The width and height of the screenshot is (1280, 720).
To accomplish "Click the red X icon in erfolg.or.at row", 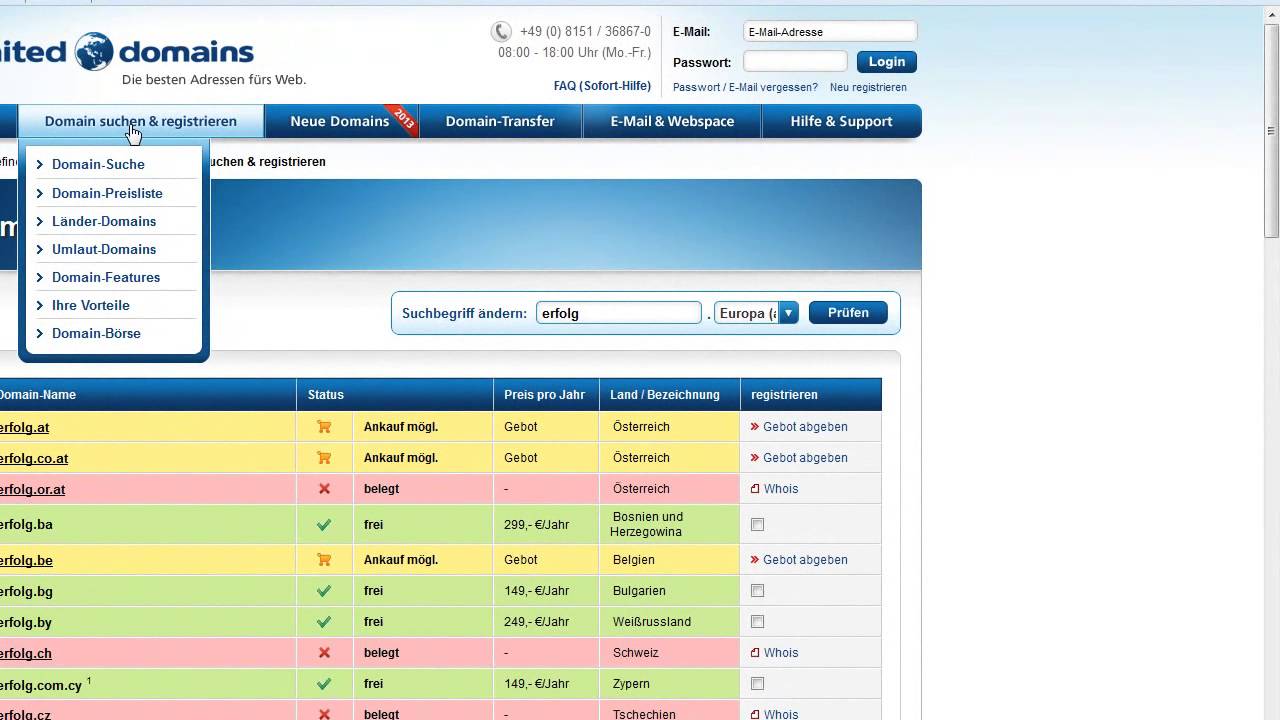I will 324,489.
